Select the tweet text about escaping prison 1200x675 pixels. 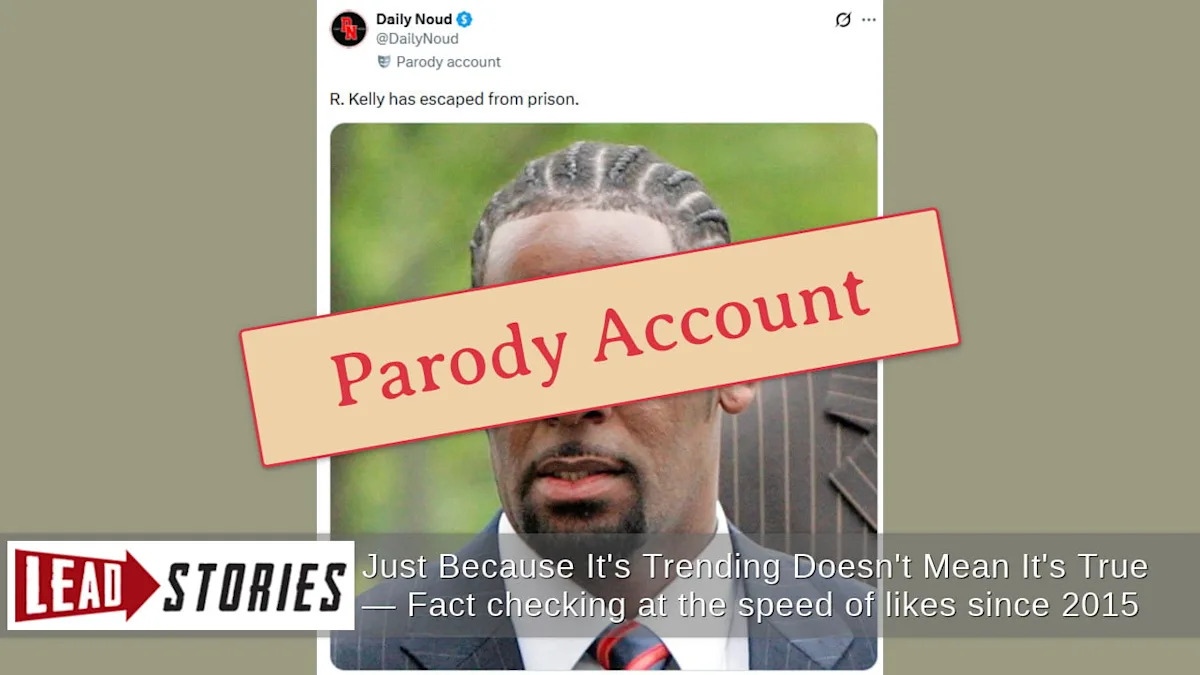pyautogui.click(x=454, y=99)
